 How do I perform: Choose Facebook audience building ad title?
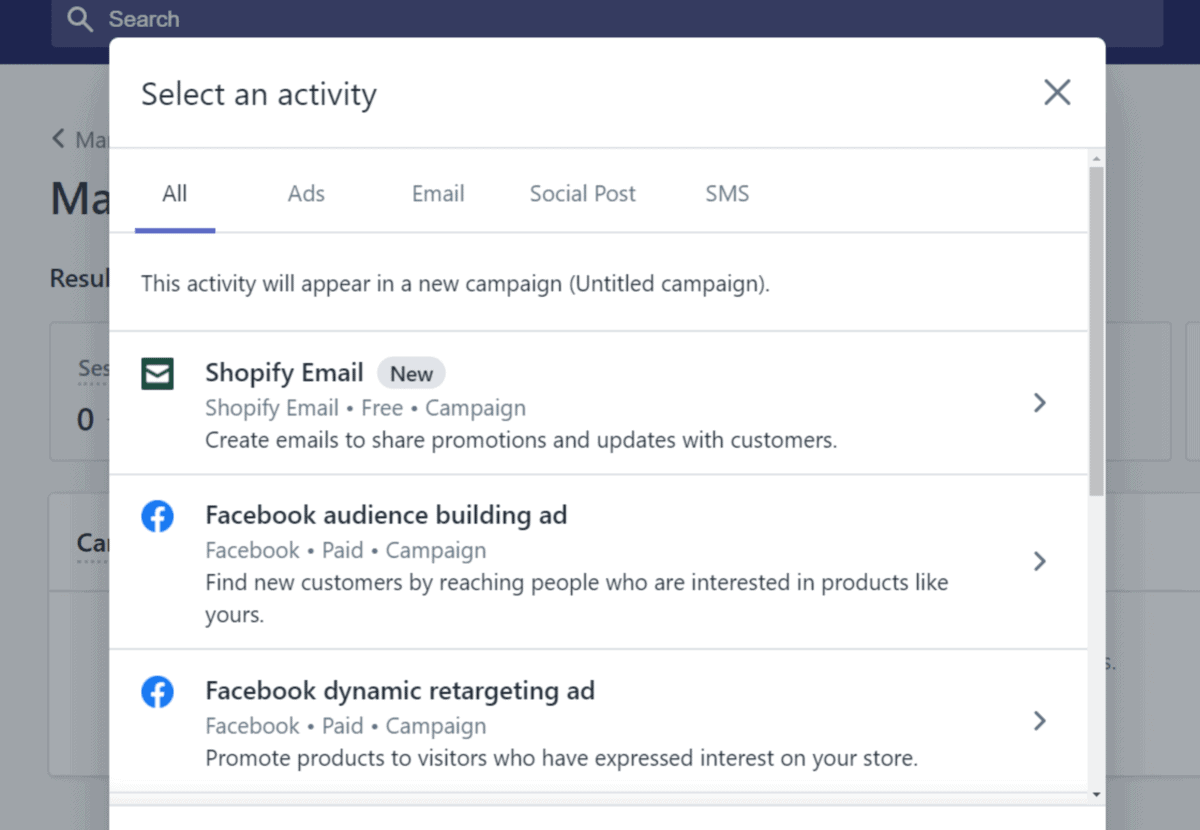[386, 515]
